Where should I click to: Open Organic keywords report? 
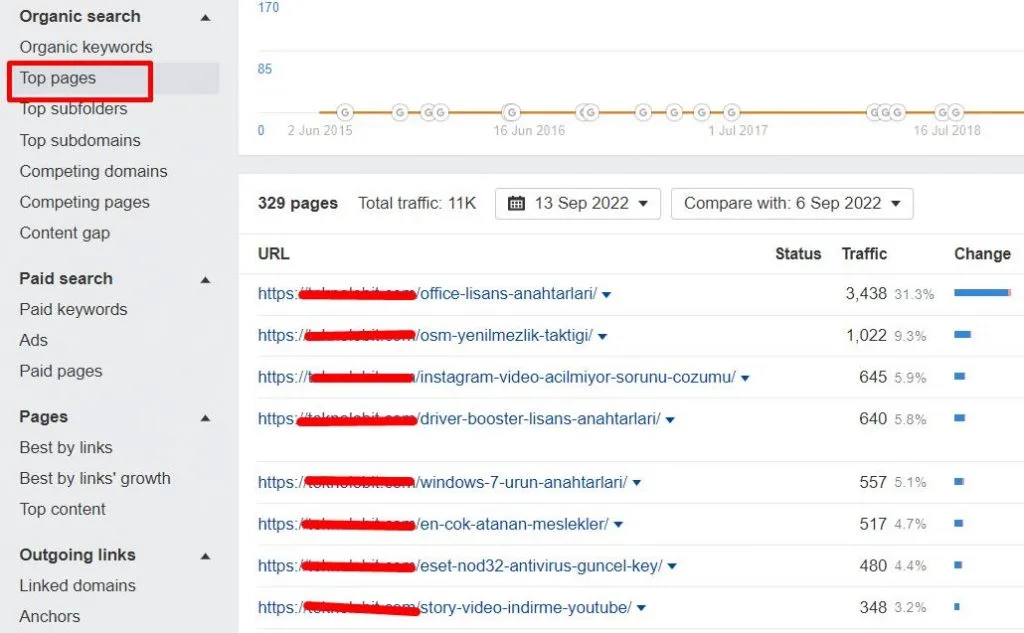click(x=86, y=47)
